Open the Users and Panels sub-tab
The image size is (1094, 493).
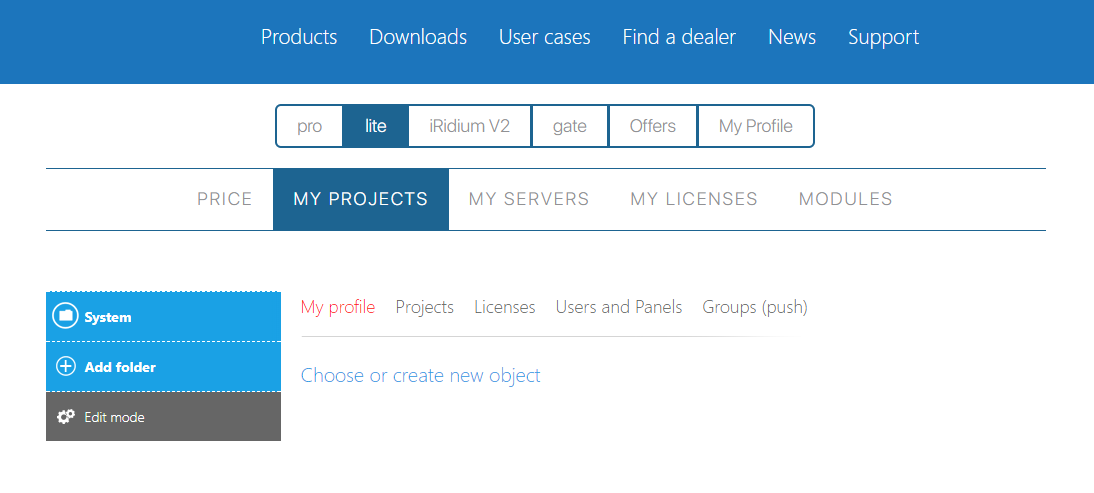[619, 307]
